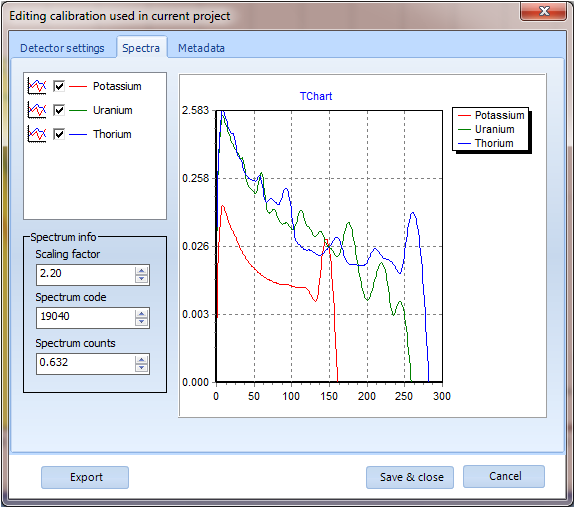Click the red Potassium line sample in list
Image resolution: width=575 pixels, height=508 pixels.
point(78,87)
